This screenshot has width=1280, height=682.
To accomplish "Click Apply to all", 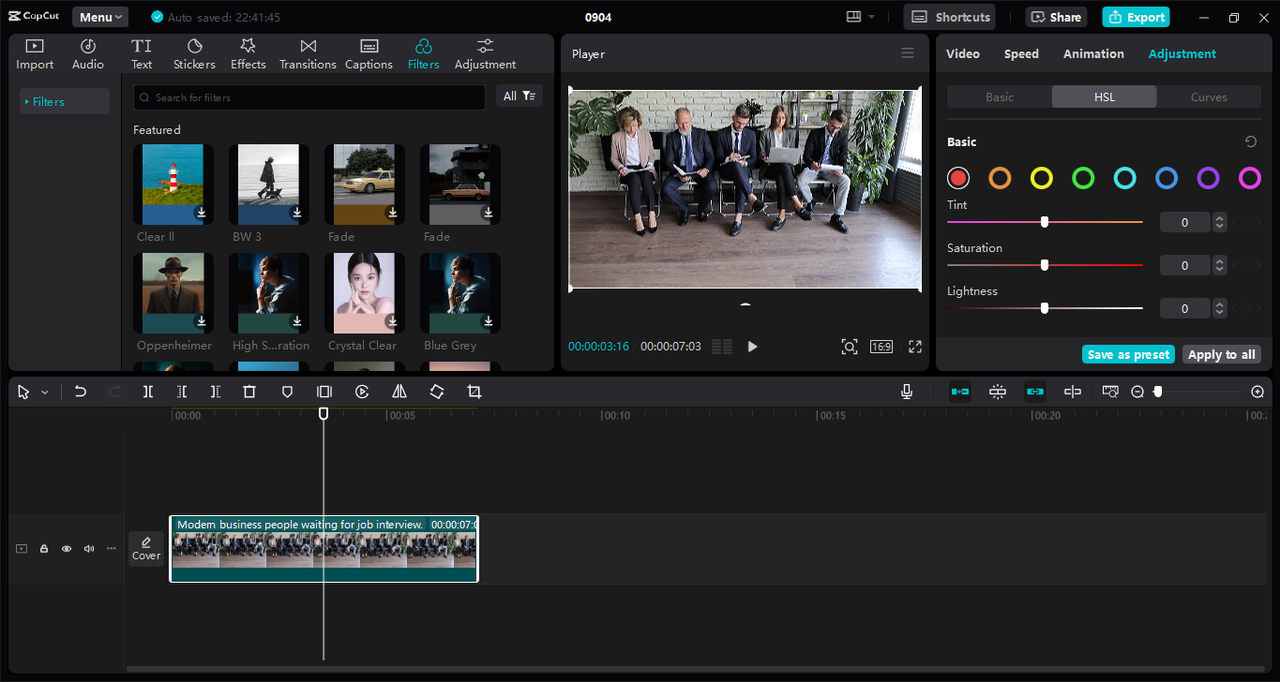I will [x=1221, y=354].
